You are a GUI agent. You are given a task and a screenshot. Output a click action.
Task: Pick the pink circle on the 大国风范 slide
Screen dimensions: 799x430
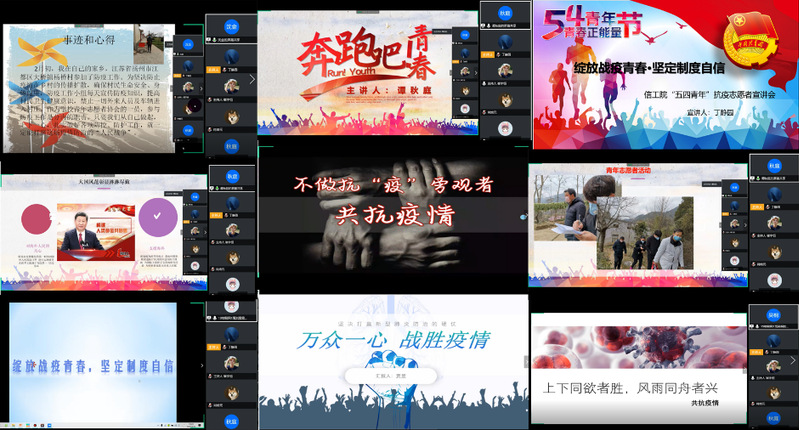click(37, 217)
